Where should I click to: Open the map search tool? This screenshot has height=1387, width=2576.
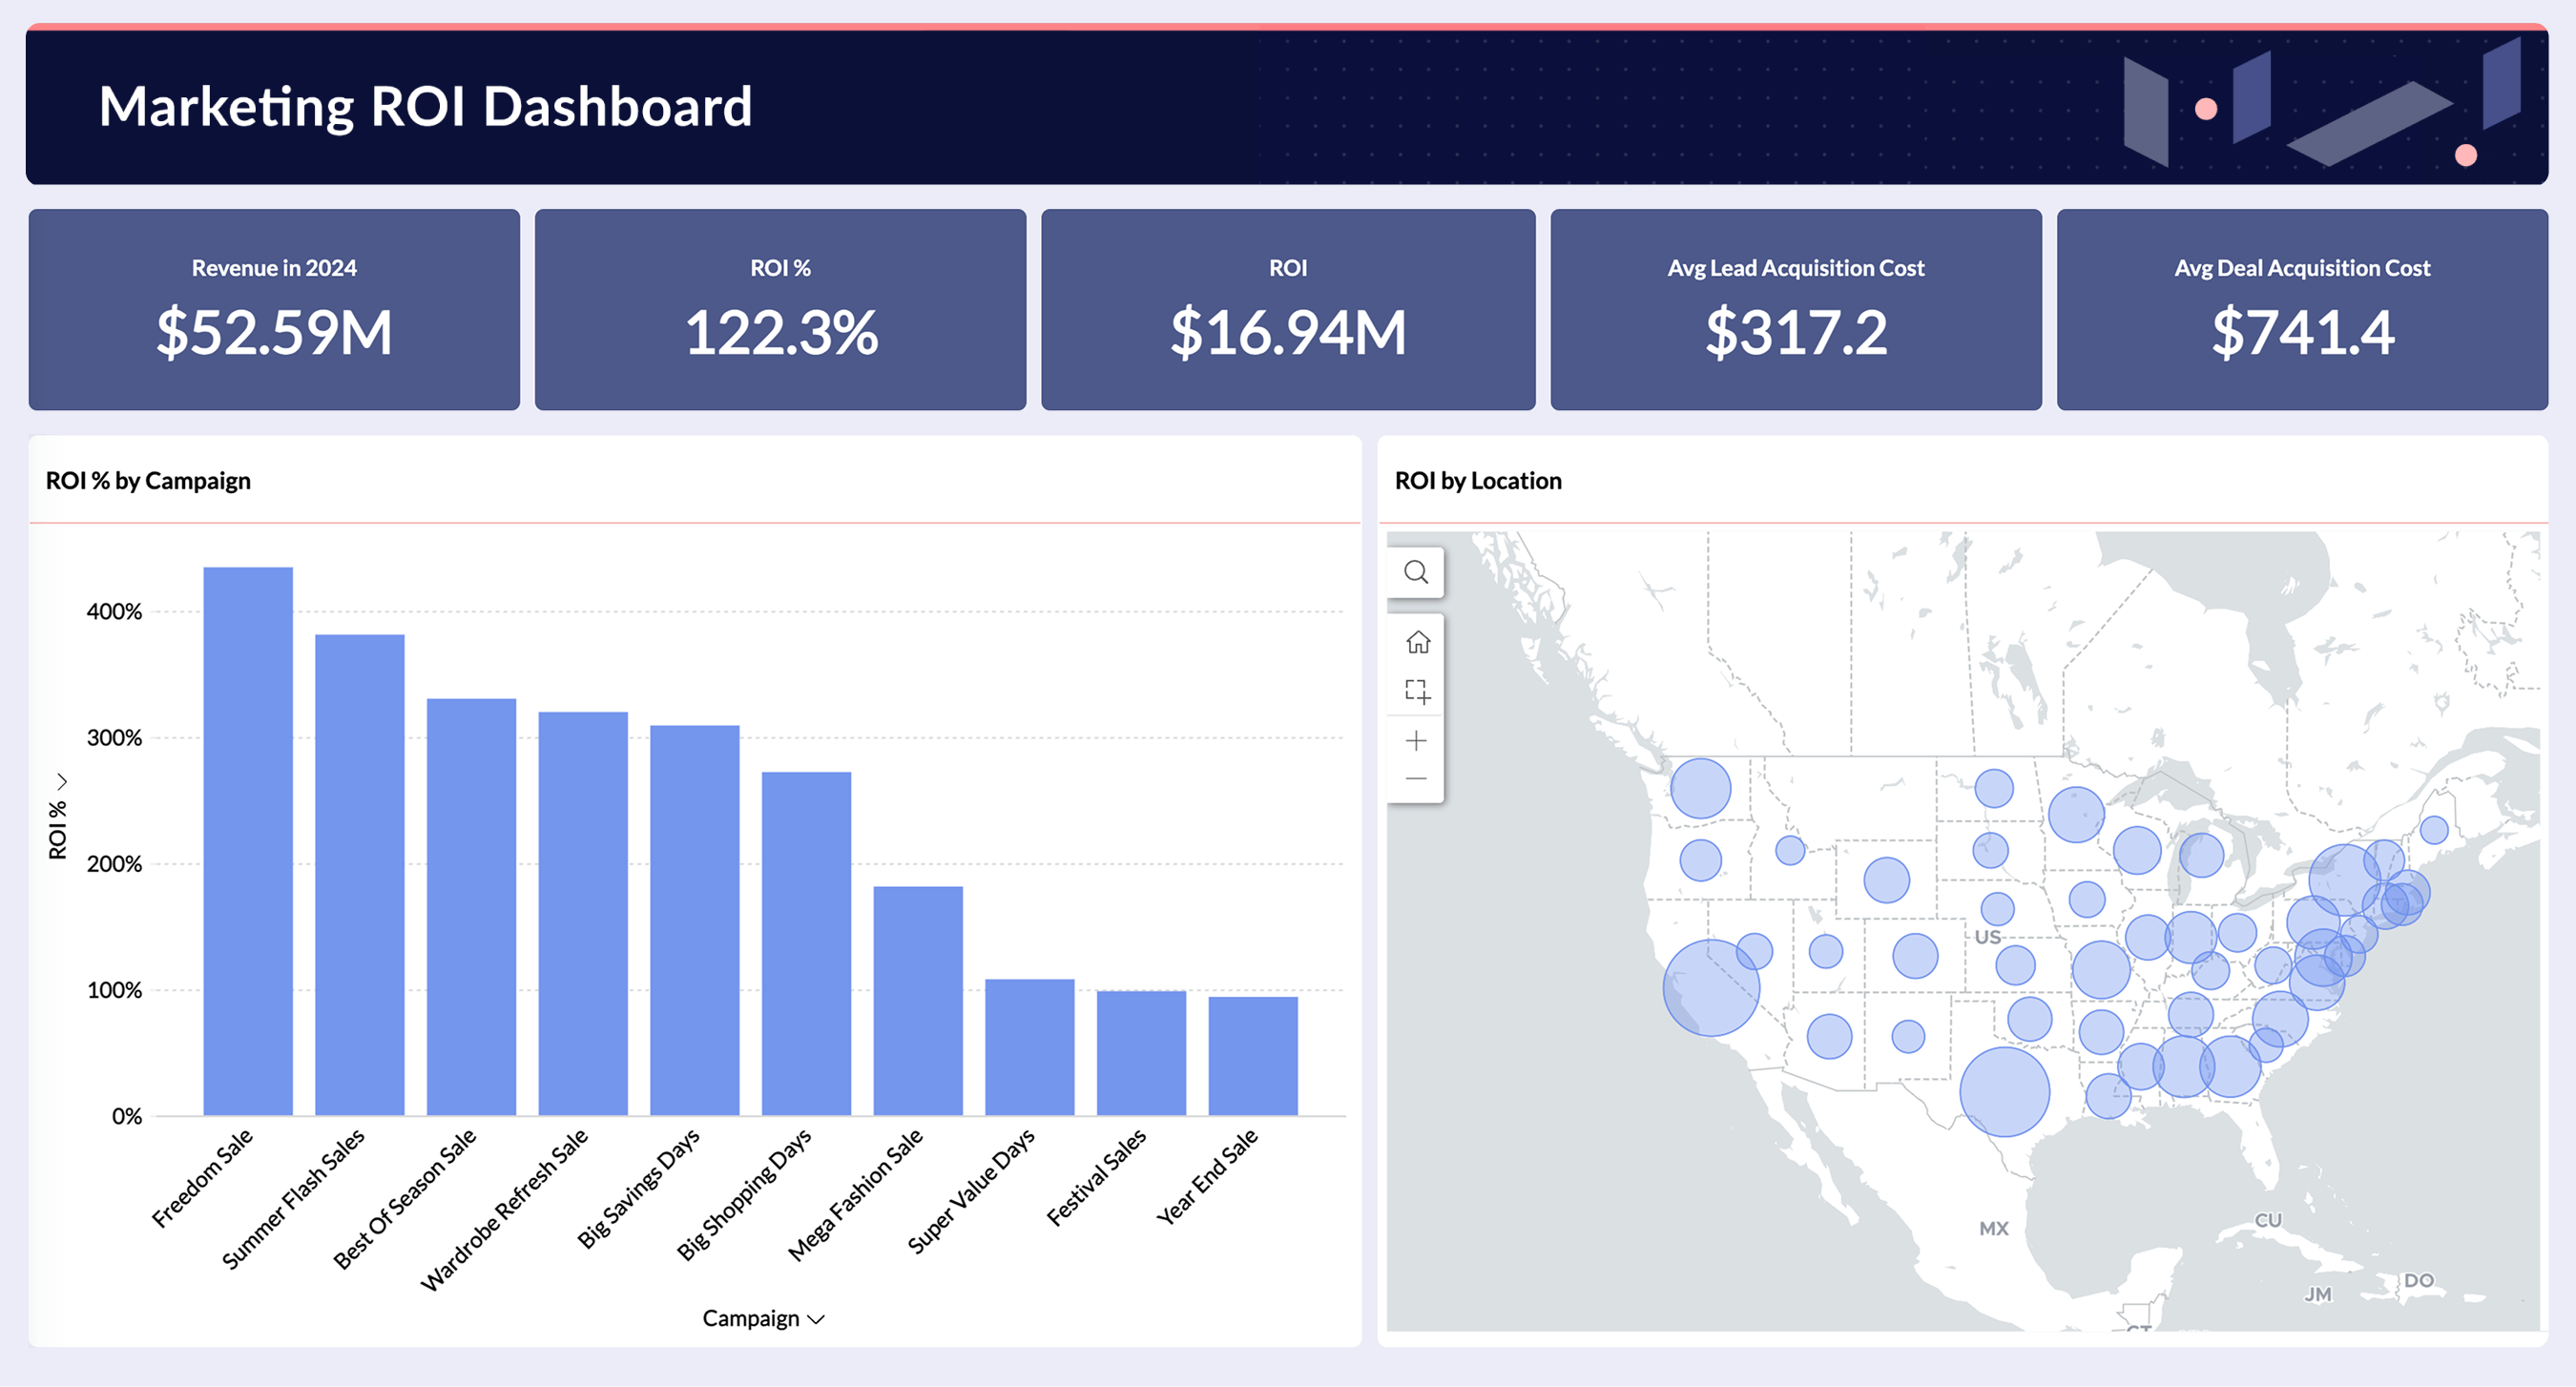click(x=1416, y=572)
